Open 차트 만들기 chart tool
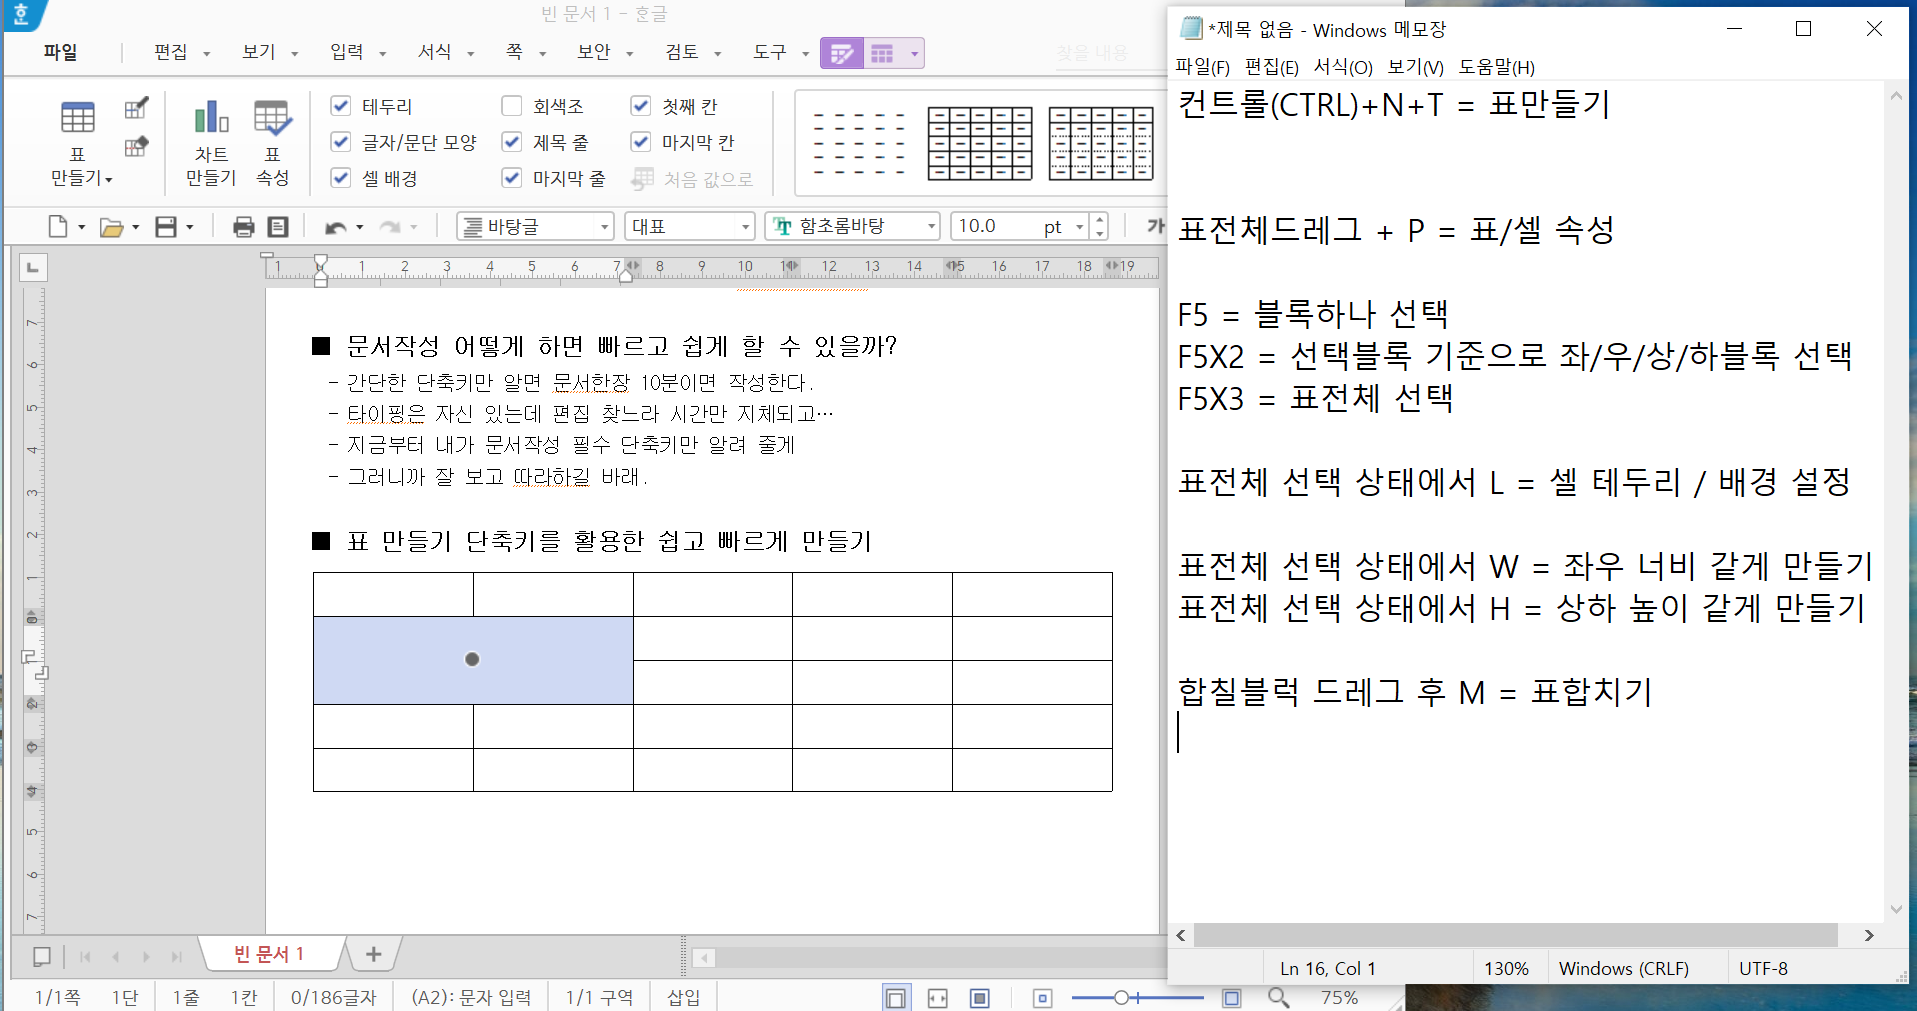The height and width of the screenshot is (1011, 1917). [x=211, y=143]
